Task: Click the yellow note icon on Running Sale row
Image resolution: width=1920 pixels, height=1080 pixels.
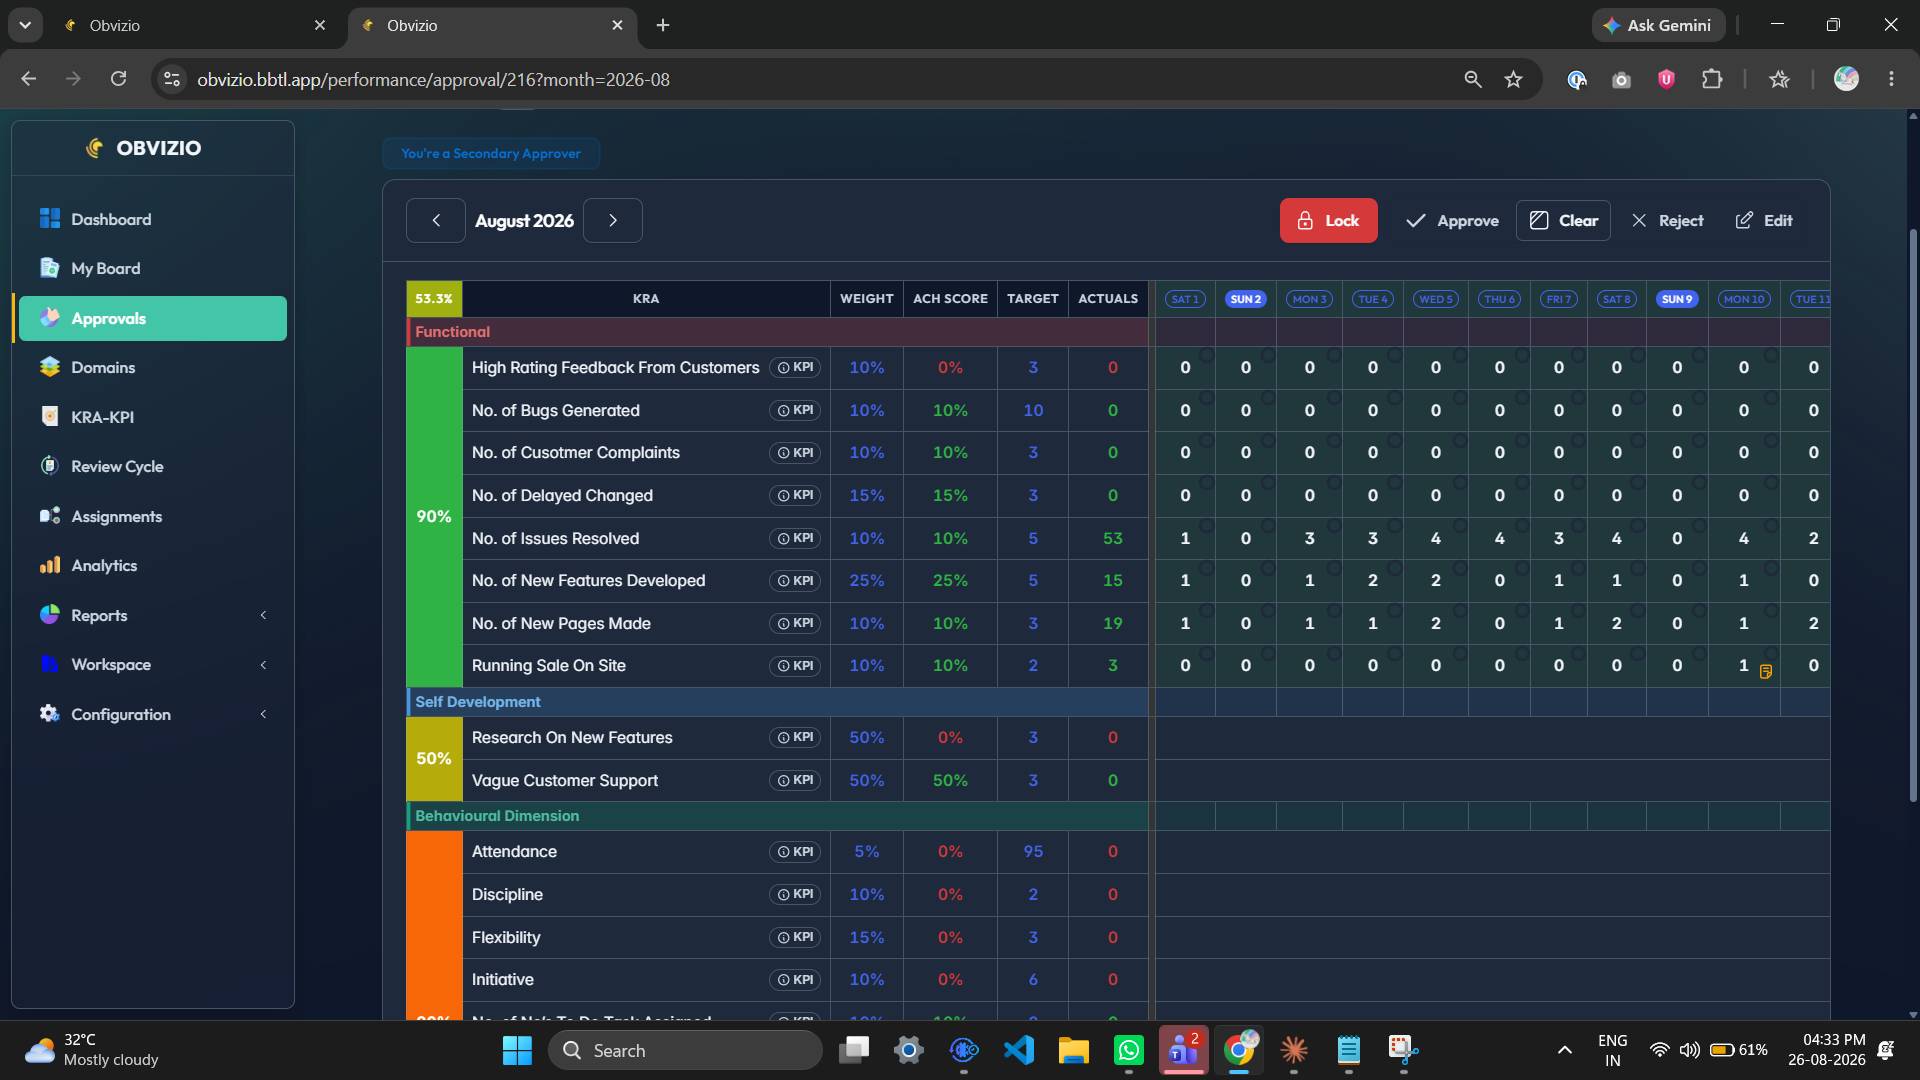Action: [1765, 672]
